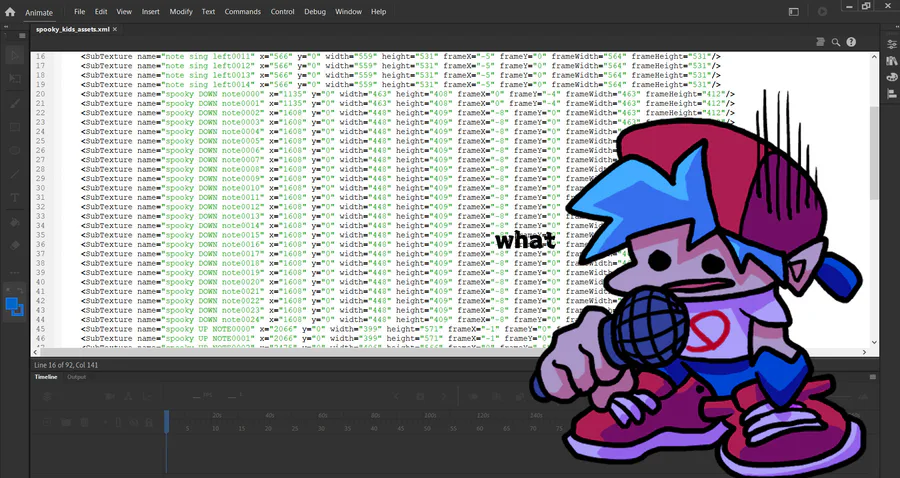Click the Timeline camera icon
Image resolution: width=900 pixels, height=478 pixels.
pyautogui.click(x=110, y=396)
